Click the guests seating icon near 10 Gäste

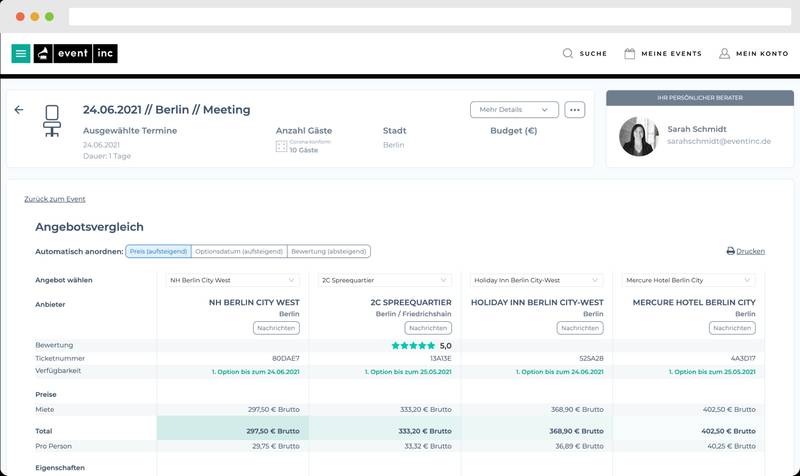(281, 146)
